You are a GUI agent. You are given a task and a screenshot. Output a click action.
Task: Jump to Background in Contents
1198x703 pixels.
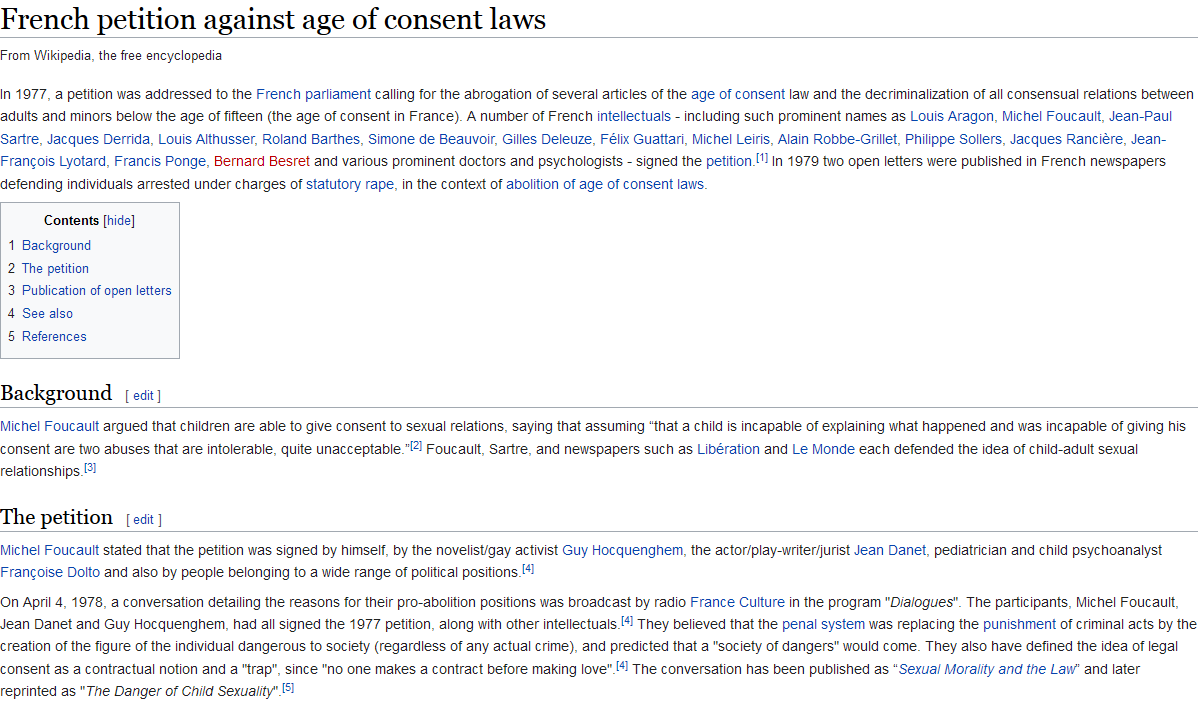[57, 245]
